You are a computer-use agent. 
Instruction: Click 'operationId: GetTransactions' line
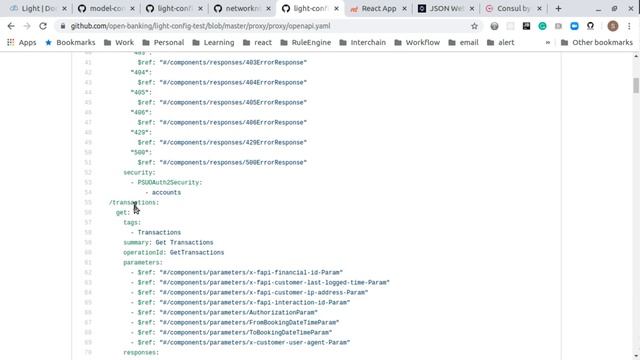pos(173,253)
